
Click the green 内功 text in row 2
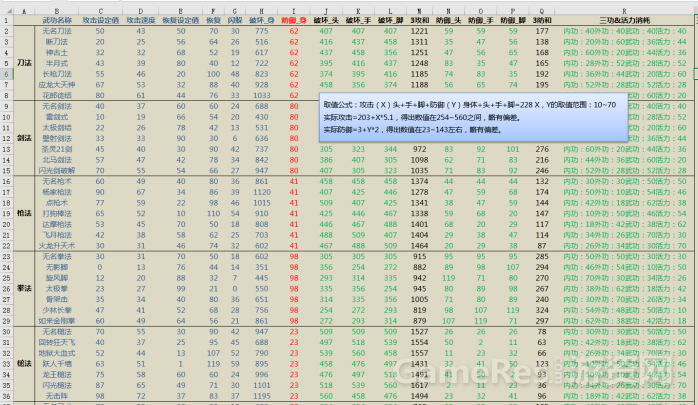(x=570, y=31)
